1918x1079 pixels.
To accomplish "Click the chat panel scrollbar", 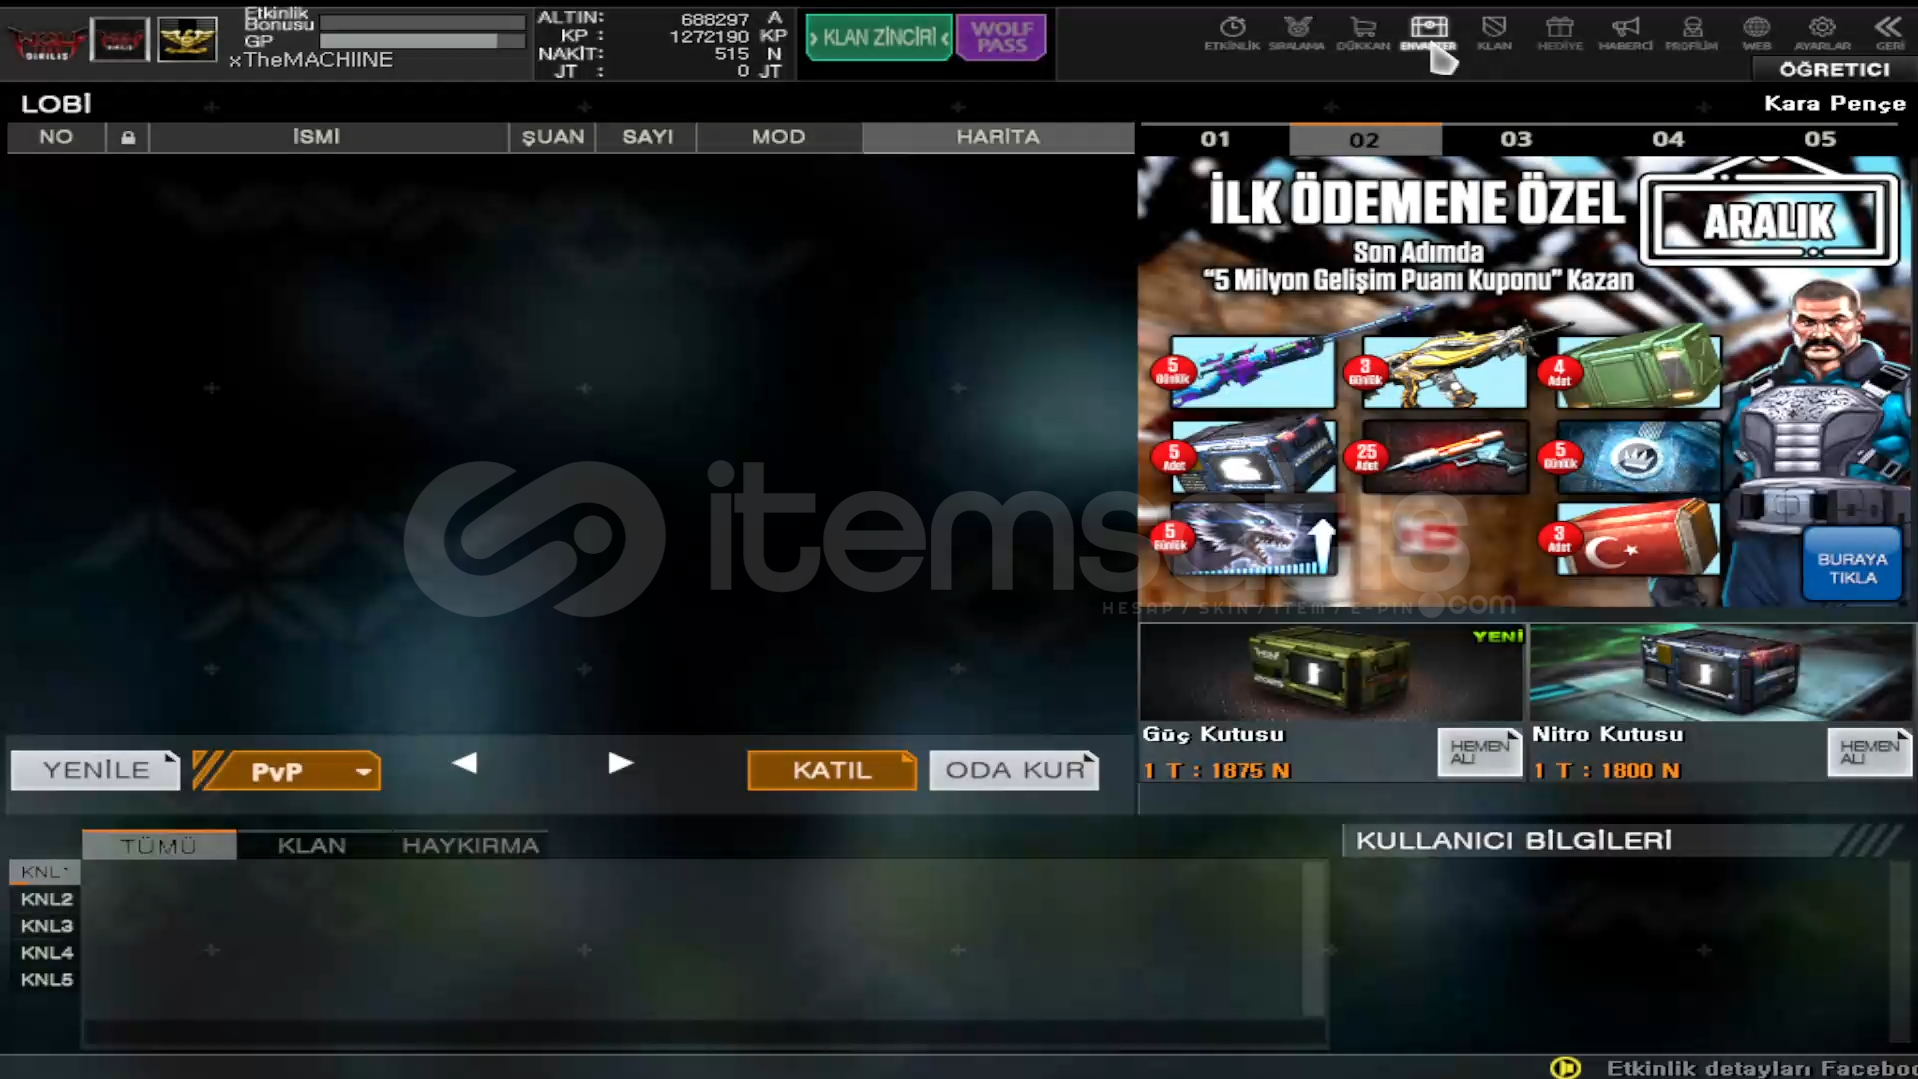I will pos(1314,939).
